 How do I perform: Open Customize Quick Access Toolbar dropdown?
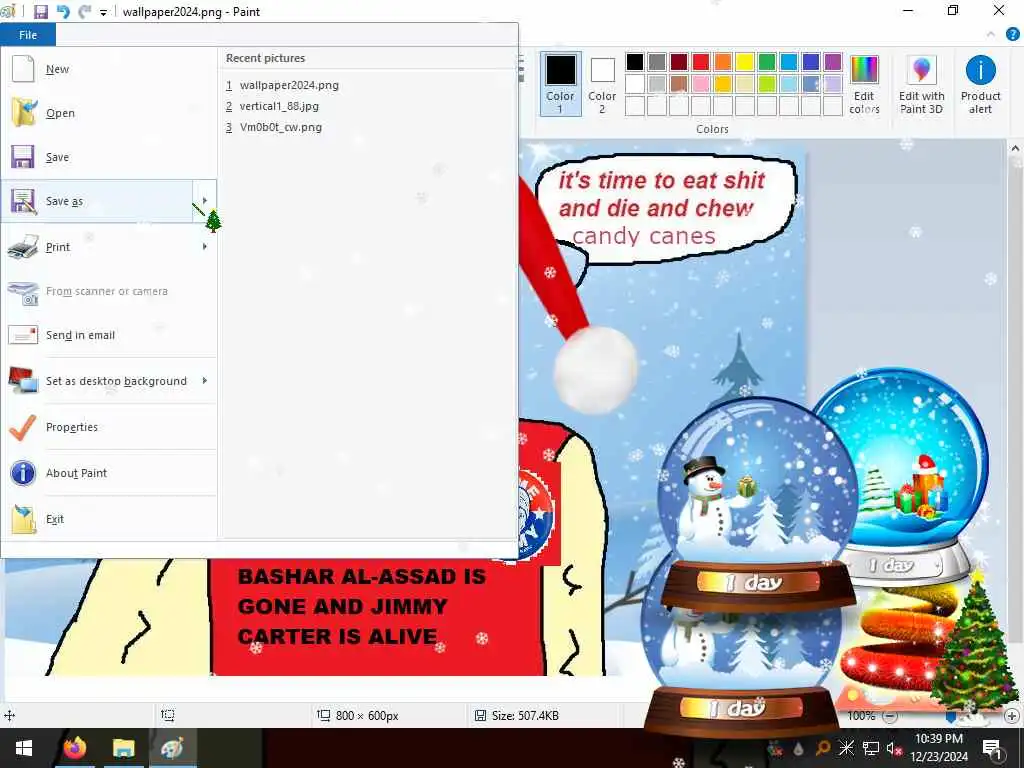103,12
